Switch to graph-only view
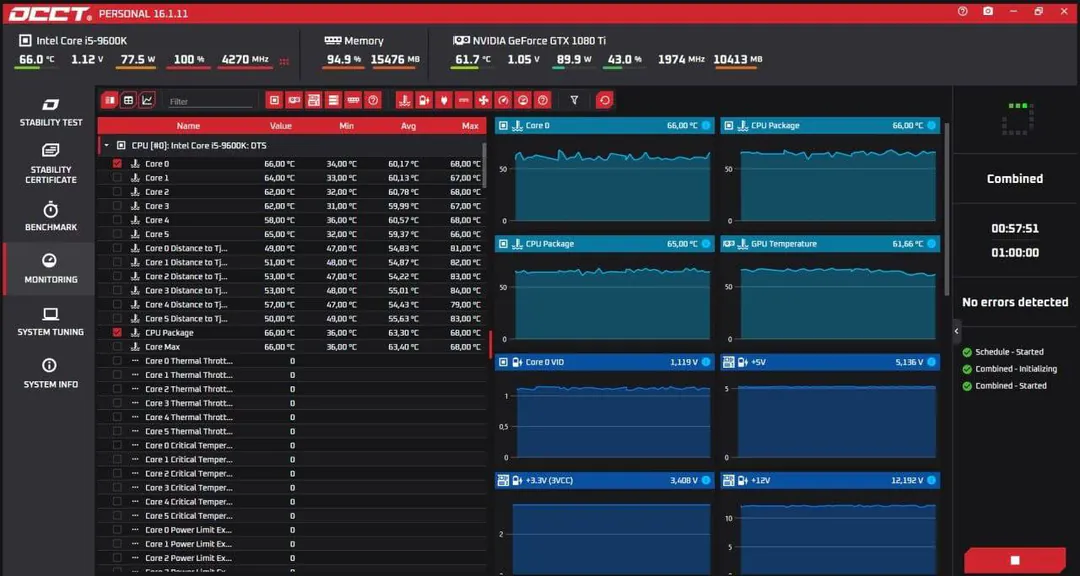This screenshot has width=1080, height=576. 147,101
